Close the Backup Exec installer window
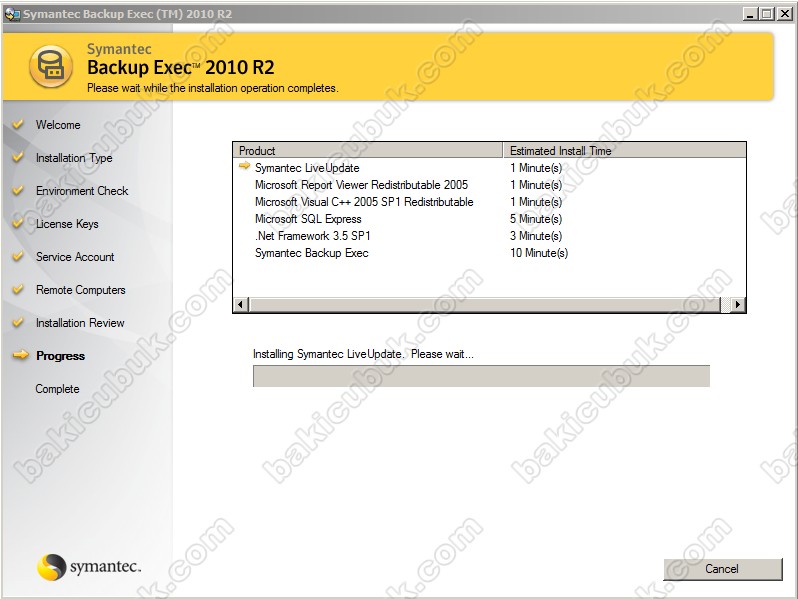The height and width of the screenshot is (599, 798). [x=785, y=14]
